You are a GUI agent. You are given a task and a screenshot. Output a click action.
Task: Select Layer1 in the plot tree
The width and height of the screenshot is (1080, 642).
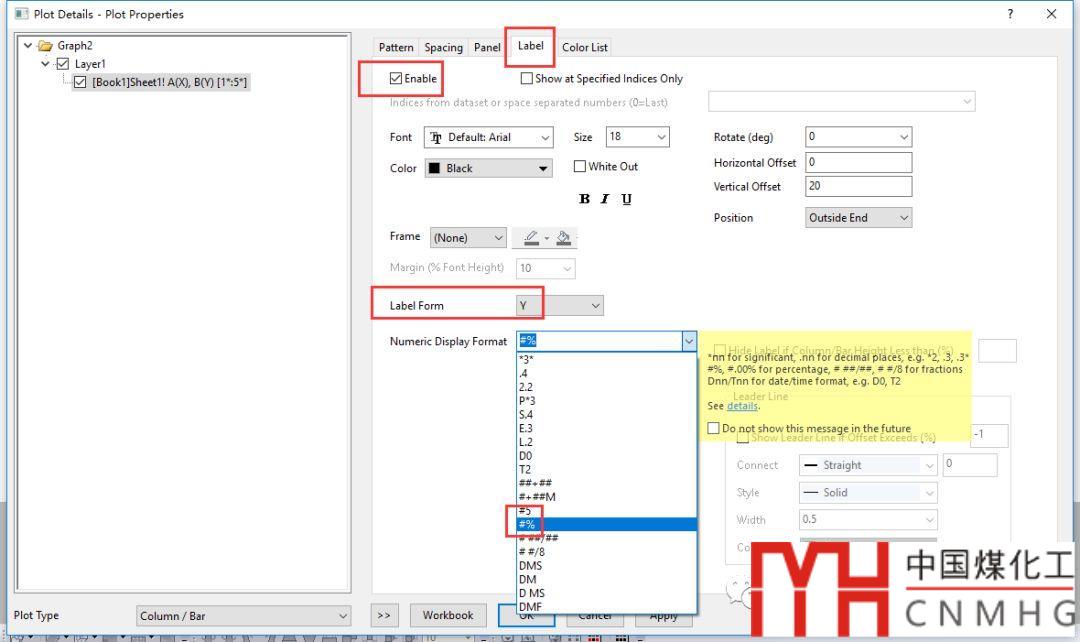coord(90,64)
